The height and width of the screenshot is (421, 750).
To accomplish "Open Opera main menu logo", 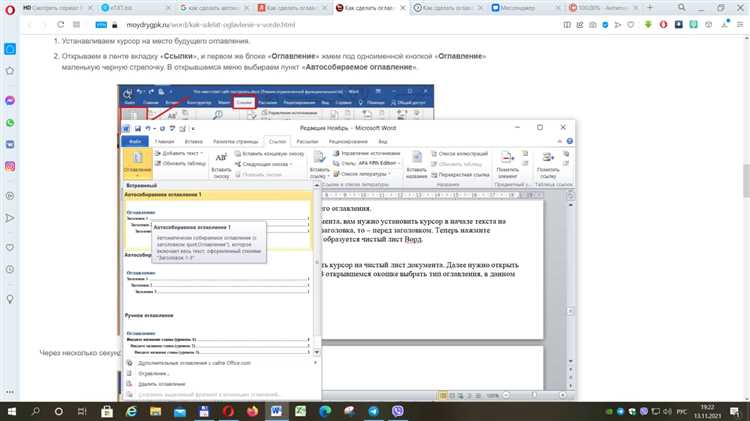I will (10, 9).
